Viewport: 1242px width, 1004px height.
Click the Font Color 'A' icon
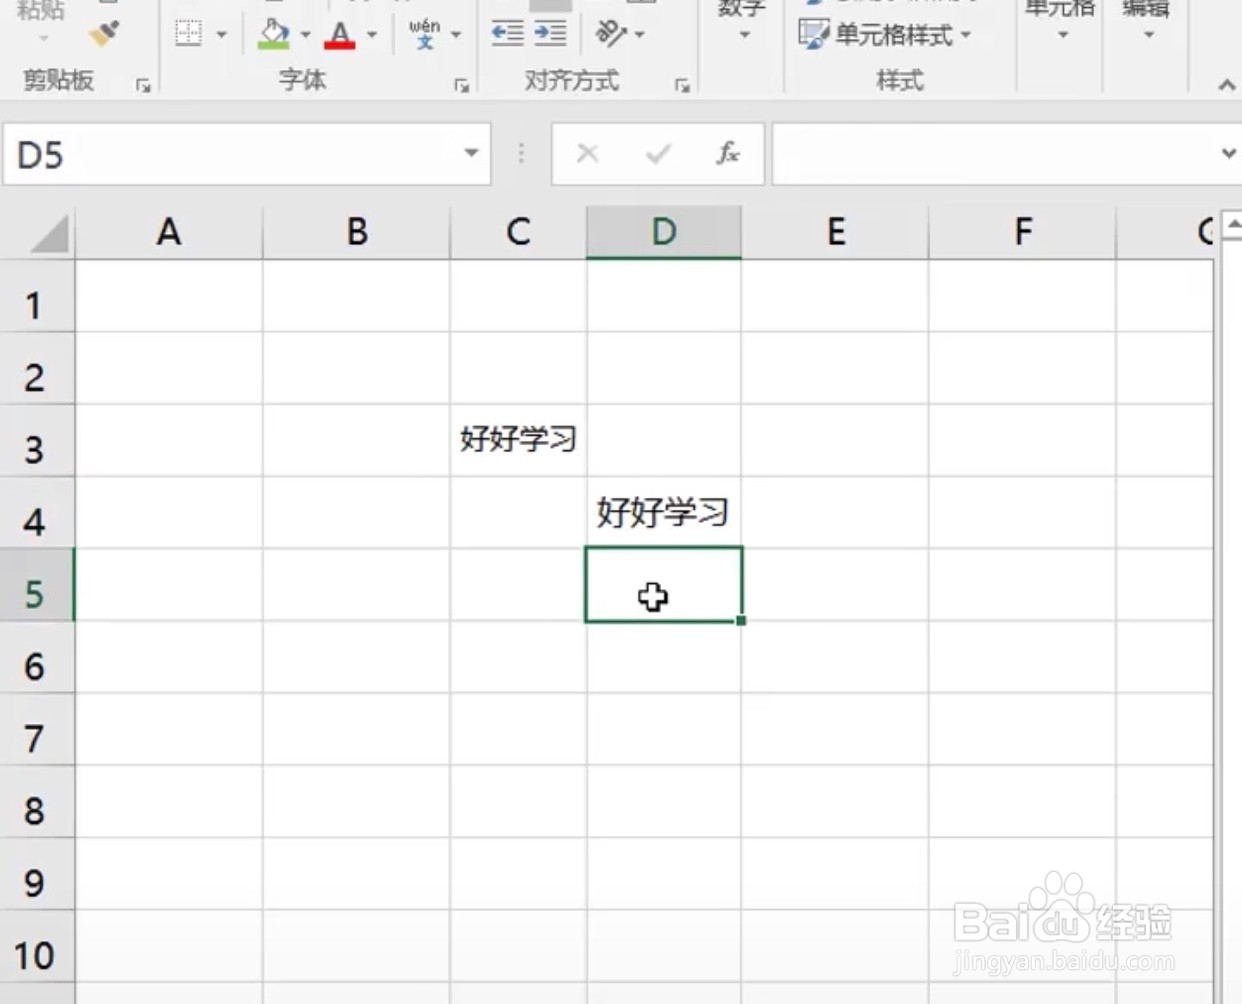click(x=339, y=30)
